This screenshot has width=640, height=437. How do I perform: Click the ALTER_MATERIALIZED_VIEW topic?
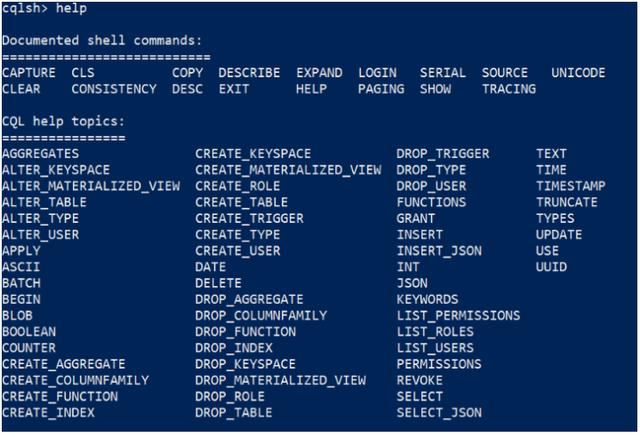click(x=91, y=186)
